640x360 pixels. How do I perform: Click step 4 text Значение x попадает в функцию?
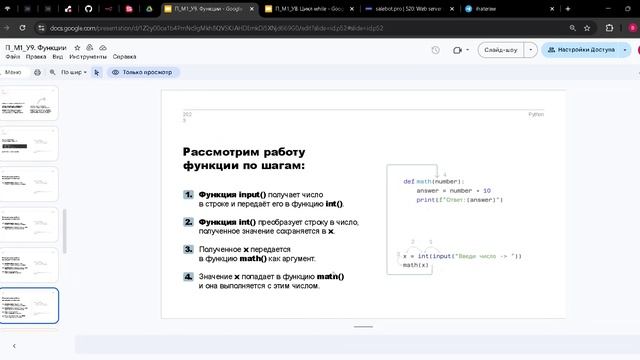[271, 281]
